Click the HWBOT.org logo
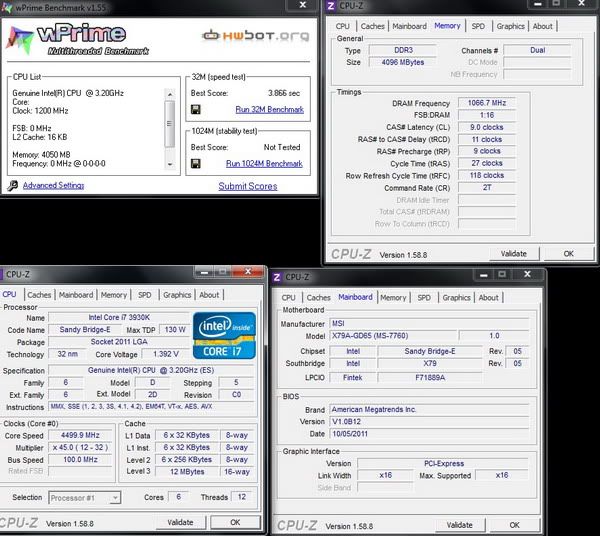 pyautogui.click(x=255, y=36)
